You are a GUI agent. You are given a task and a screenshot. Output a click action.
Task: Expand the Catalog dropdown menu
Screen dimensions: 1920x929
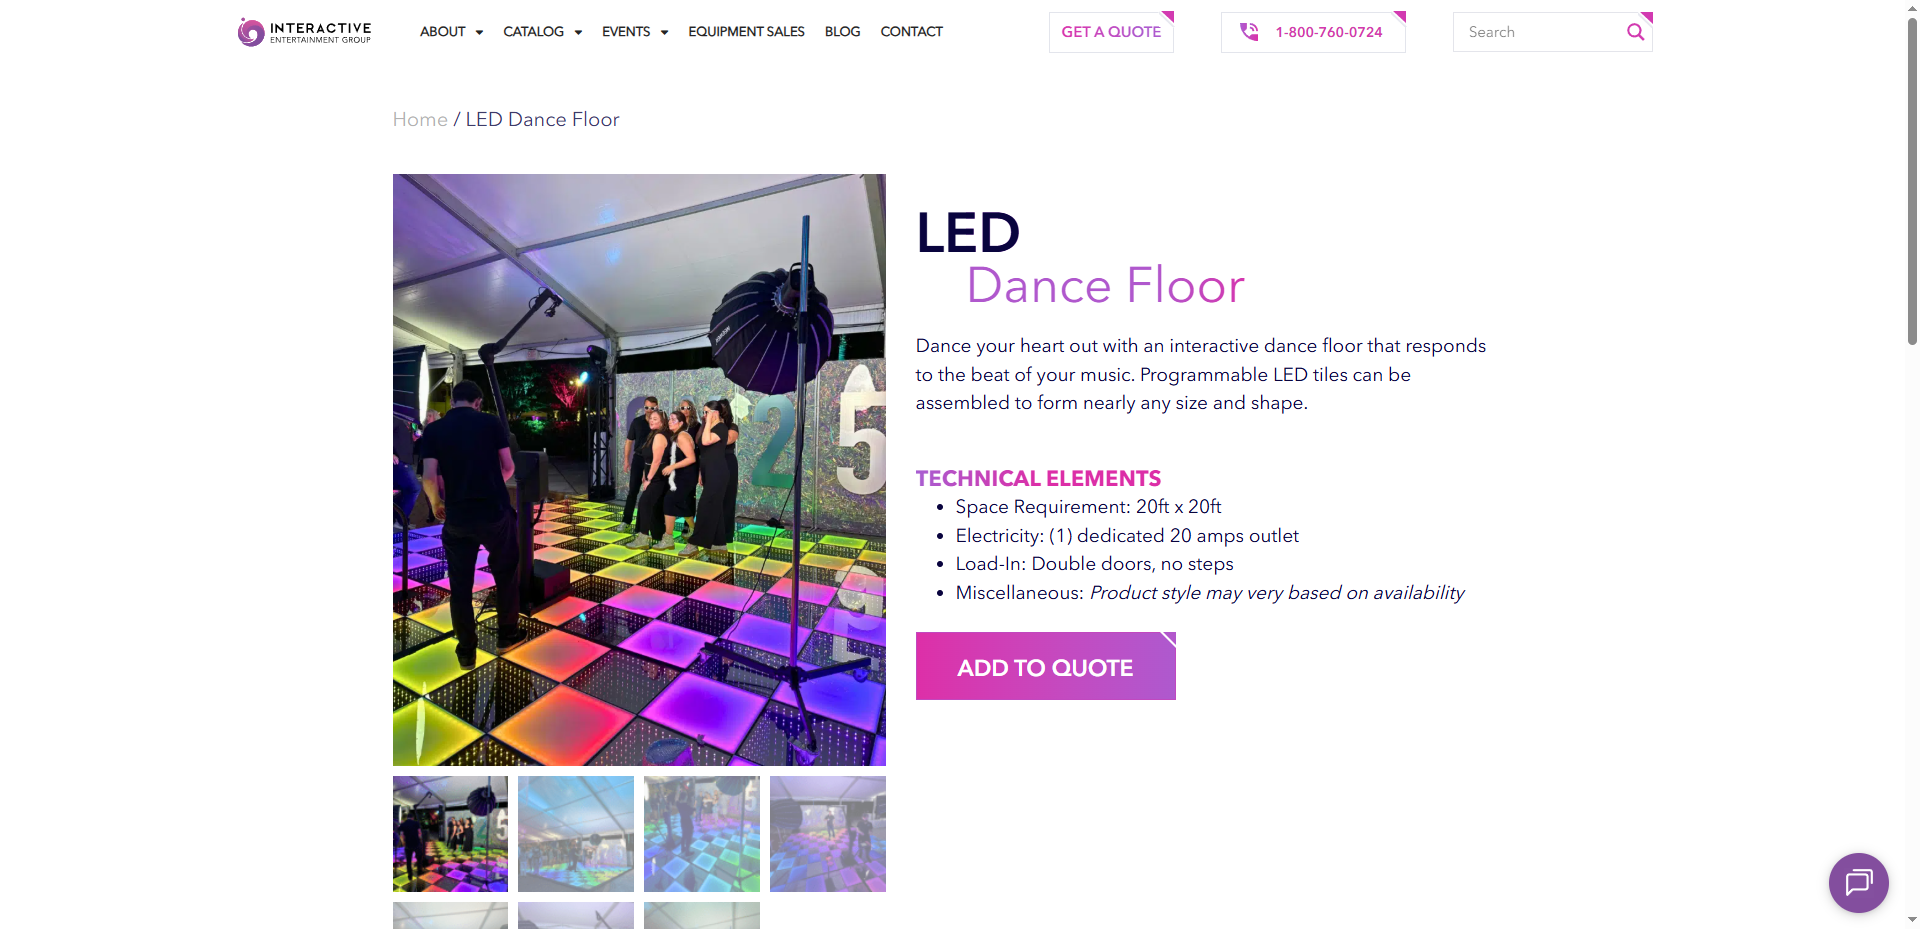542,32
